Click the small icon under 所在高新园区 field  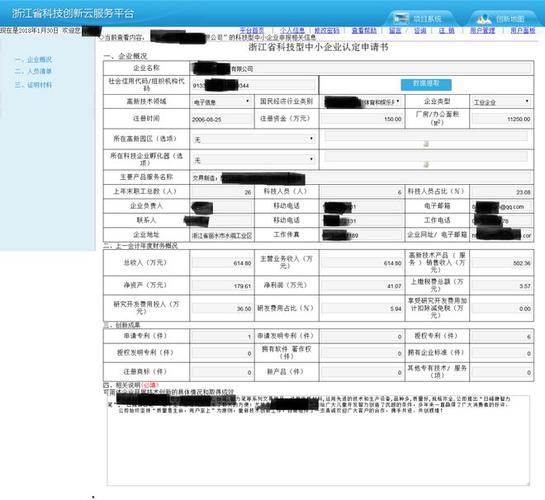pos(426,144)
